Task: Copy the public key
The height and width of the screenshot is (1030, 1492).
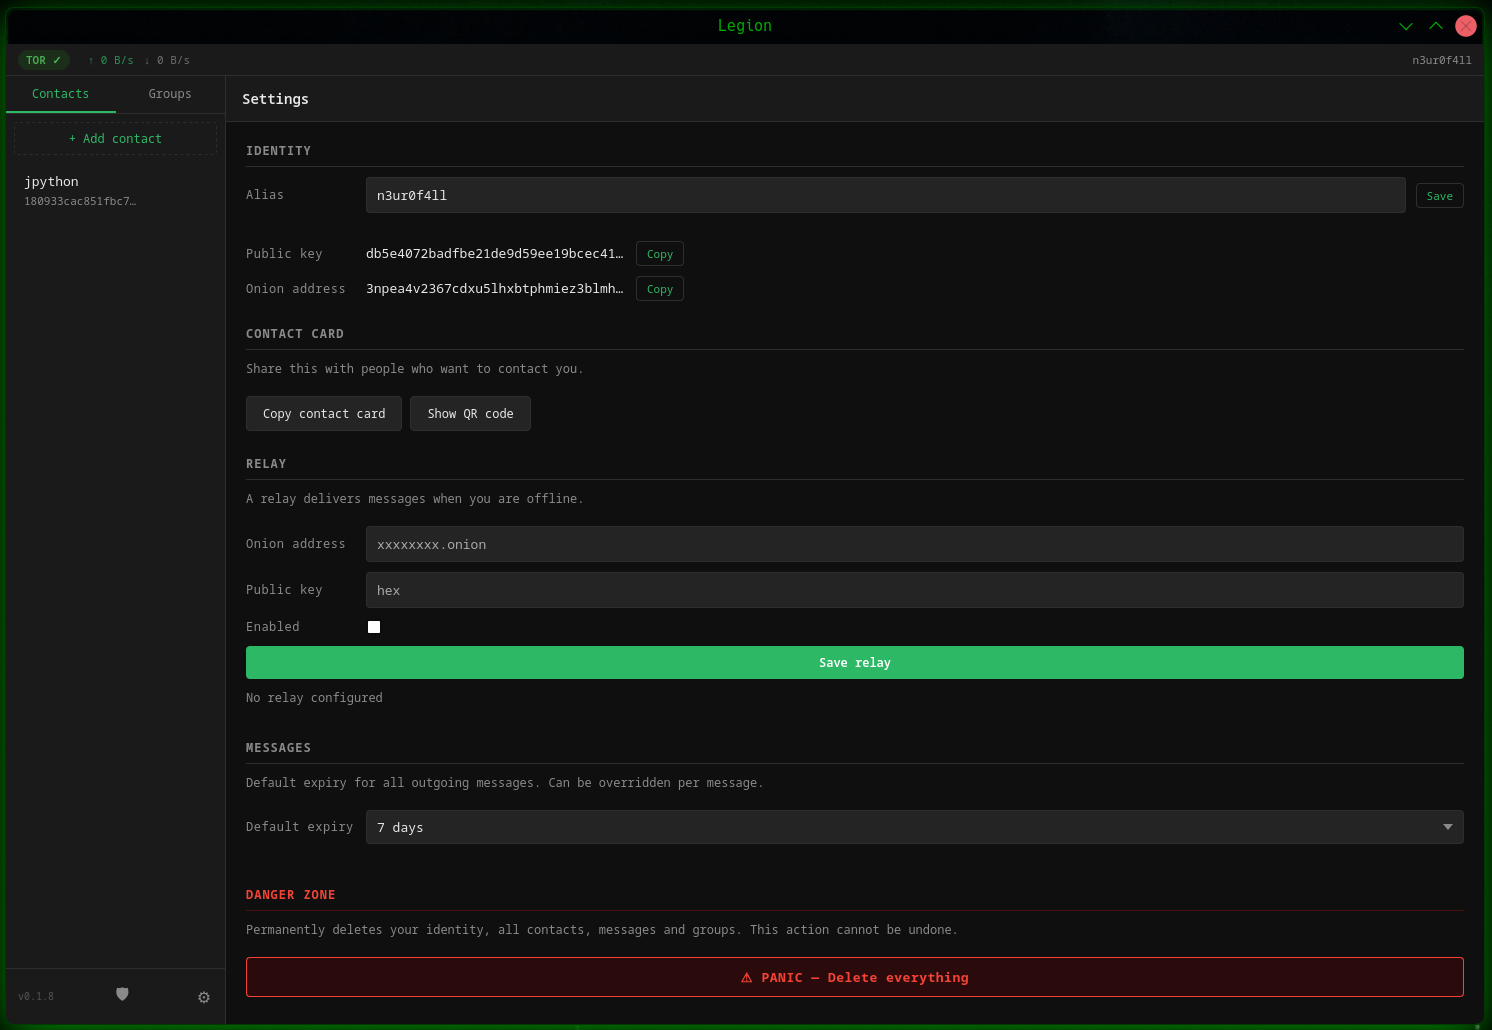Action: 660,254
